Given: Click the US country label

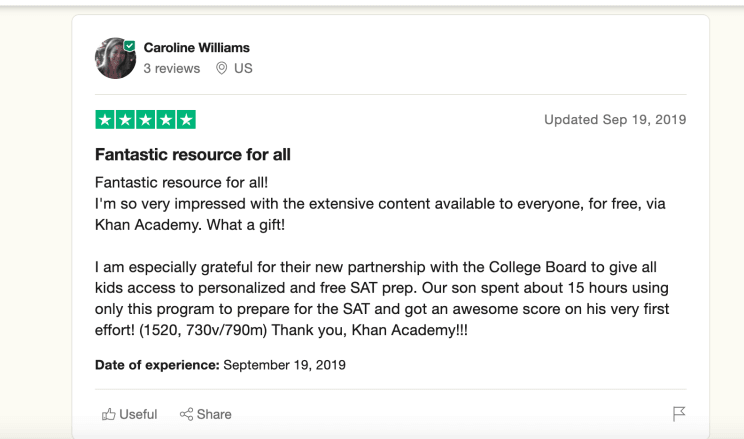Looking at the screenshot, I should pos(243,69).
